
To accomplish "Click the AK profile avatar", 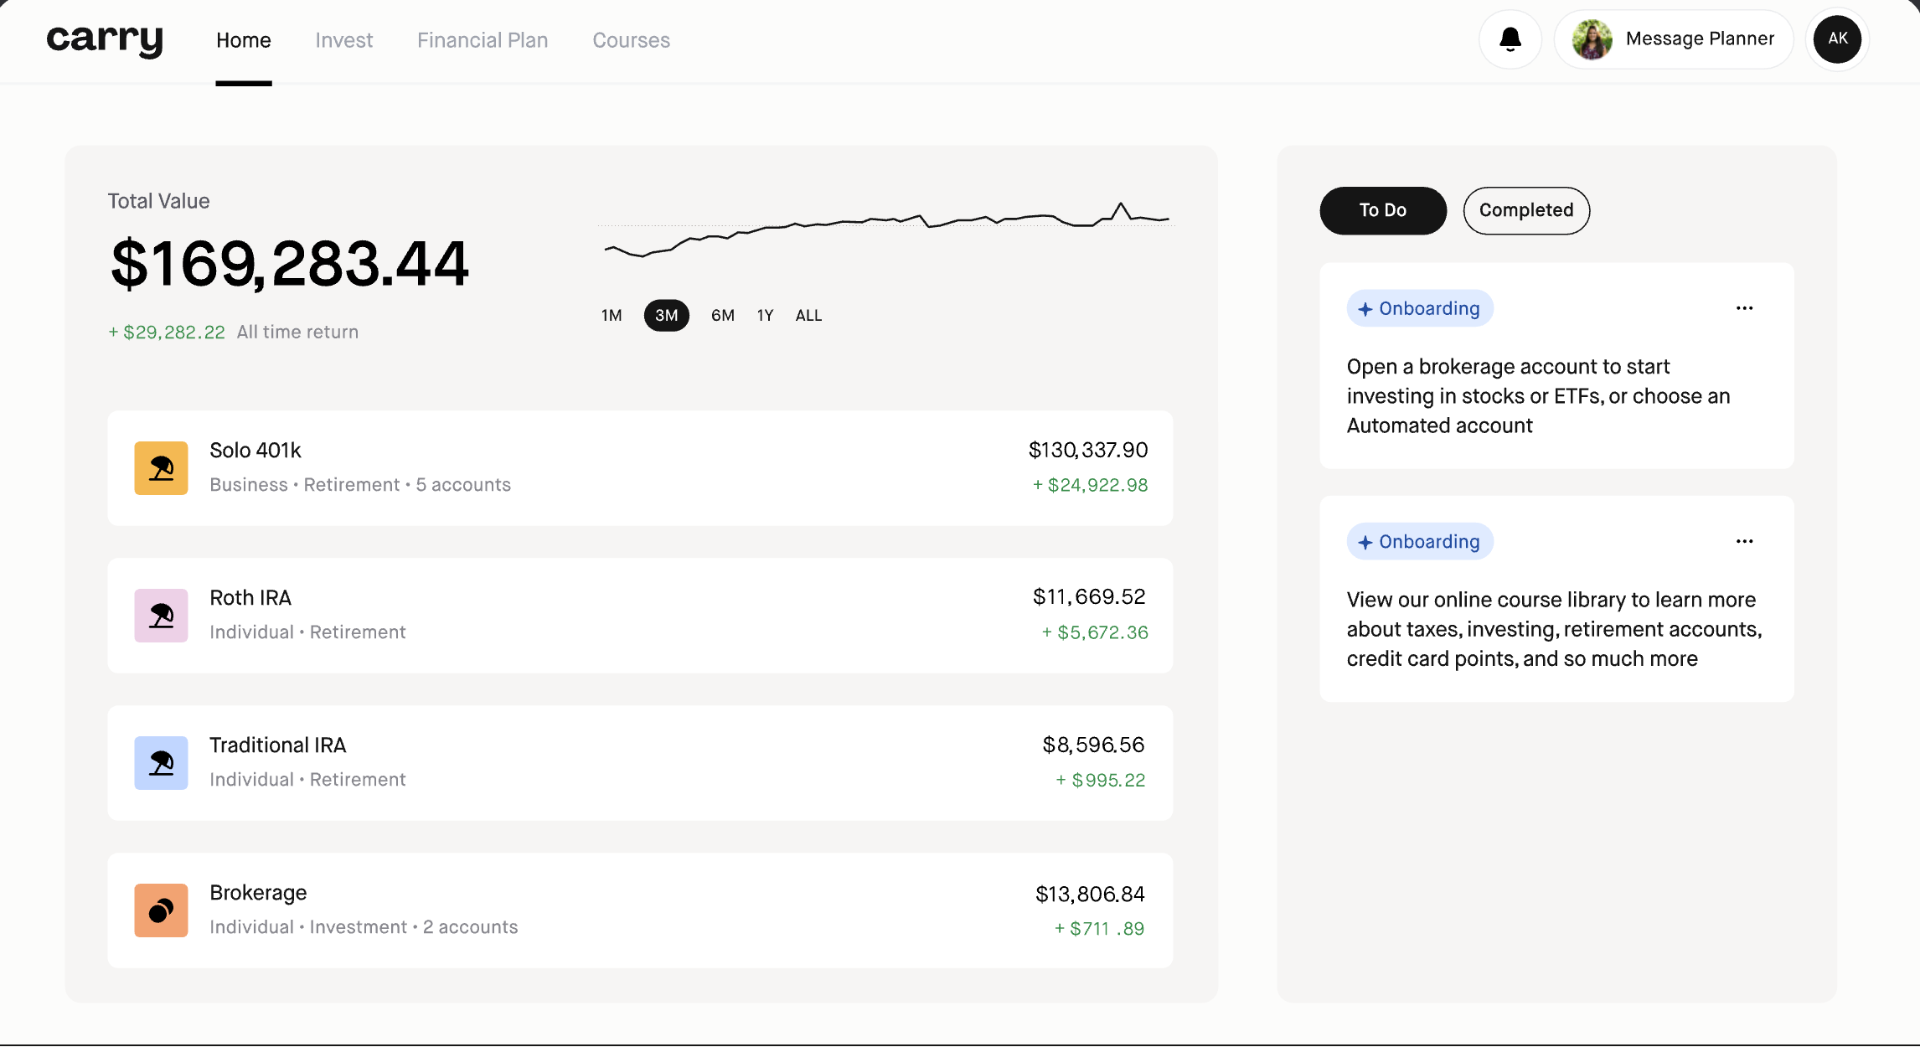I will [1837, 39].
